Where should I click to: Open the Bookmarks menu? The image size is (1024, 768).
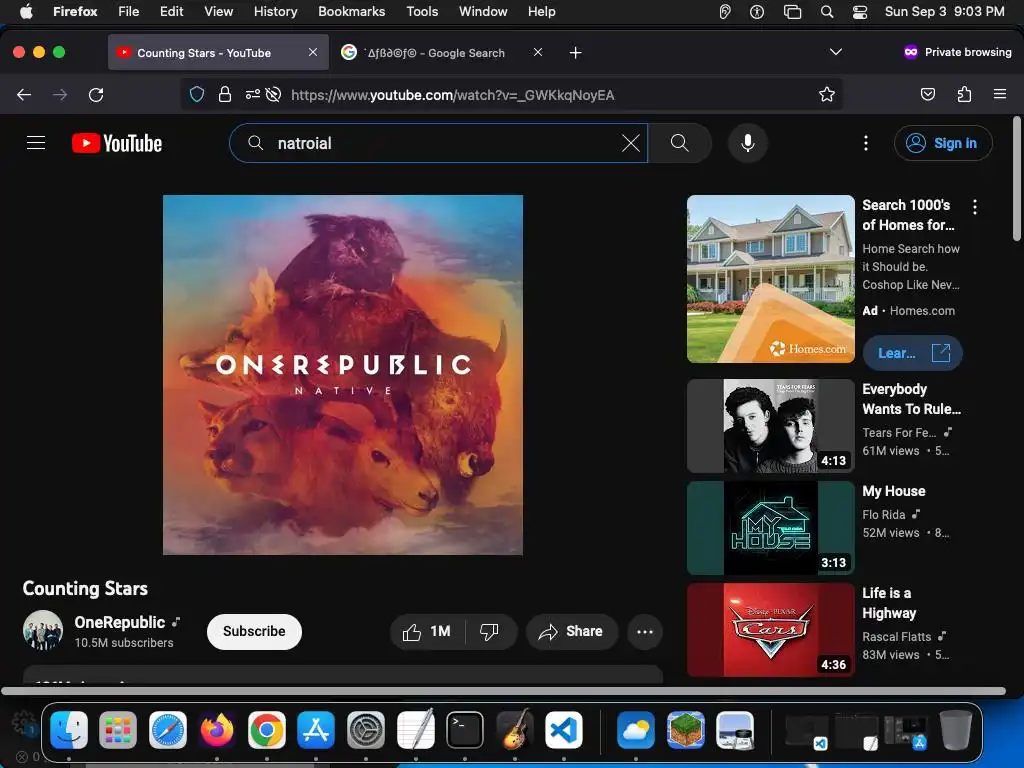pyautogui.click(x=351, y=12)
